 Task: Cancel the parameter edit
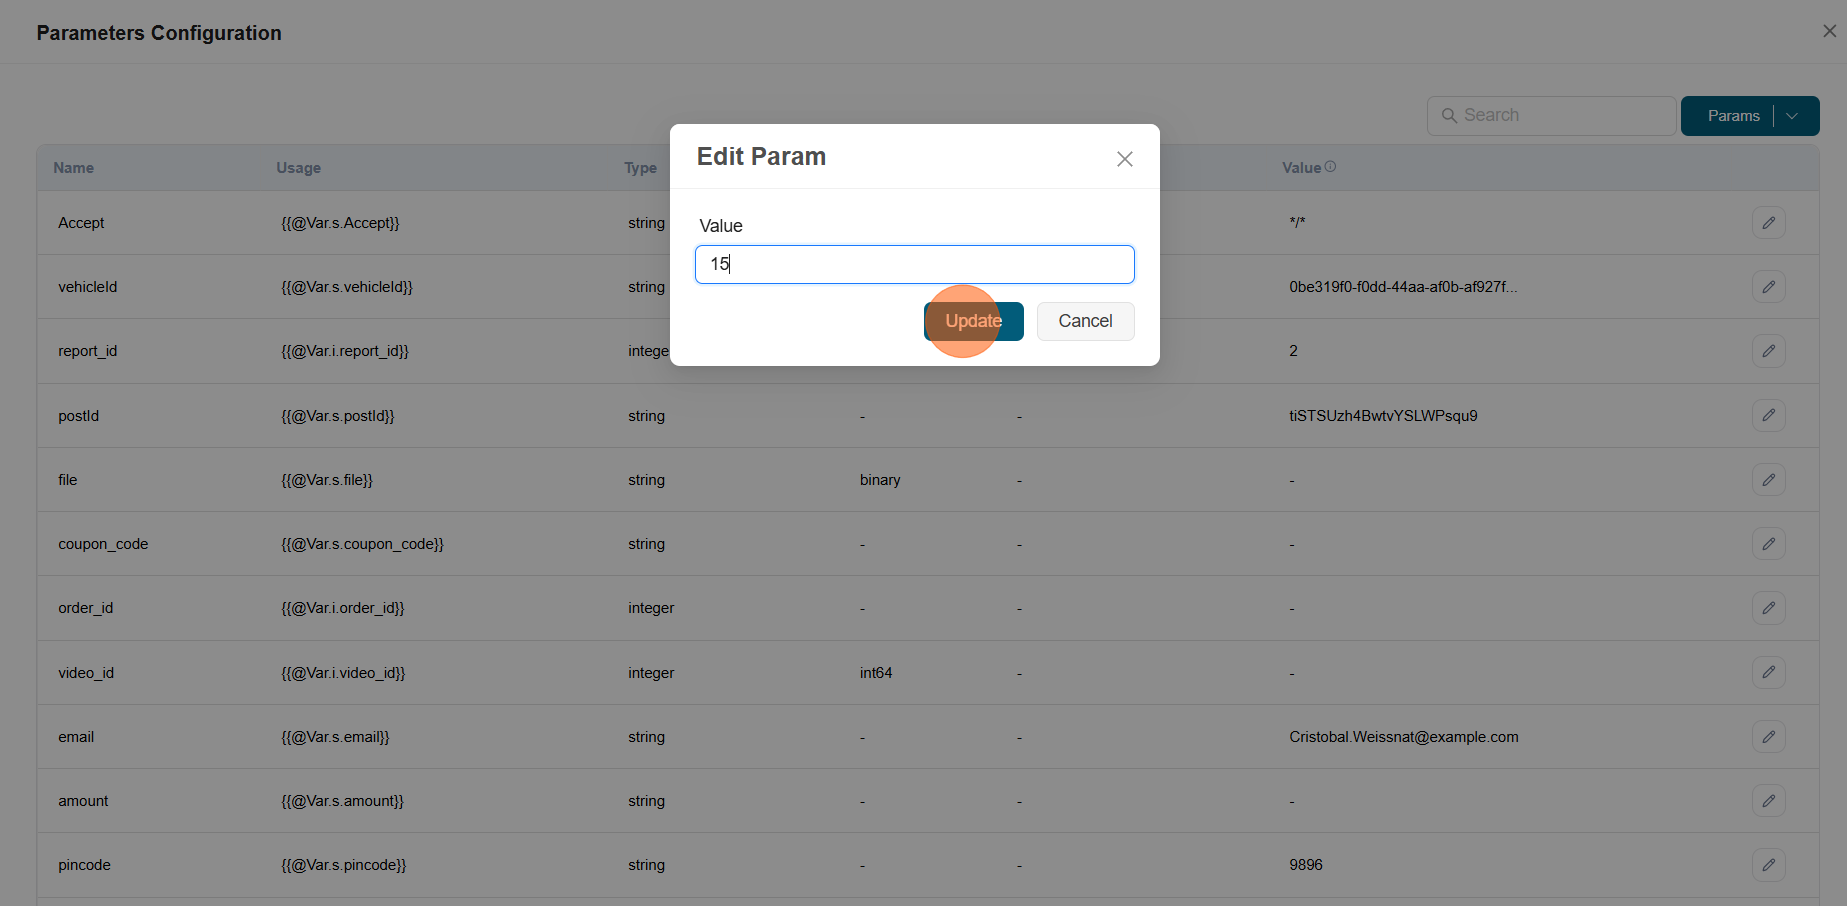[x=1085, y=321]
